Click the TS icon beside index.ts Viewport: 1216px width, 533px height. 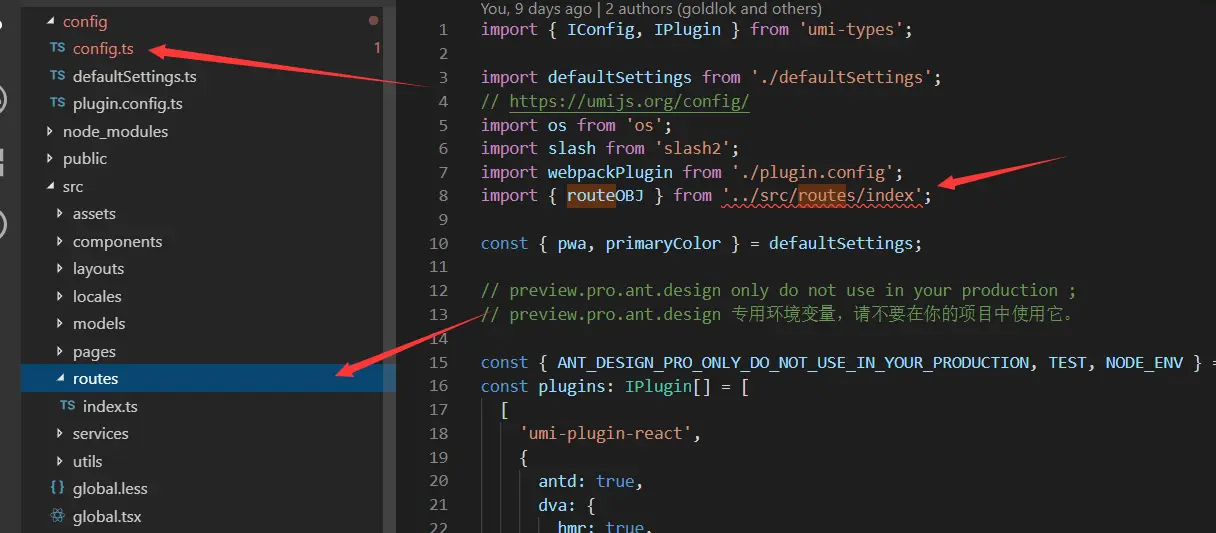[x=67, y=406]
